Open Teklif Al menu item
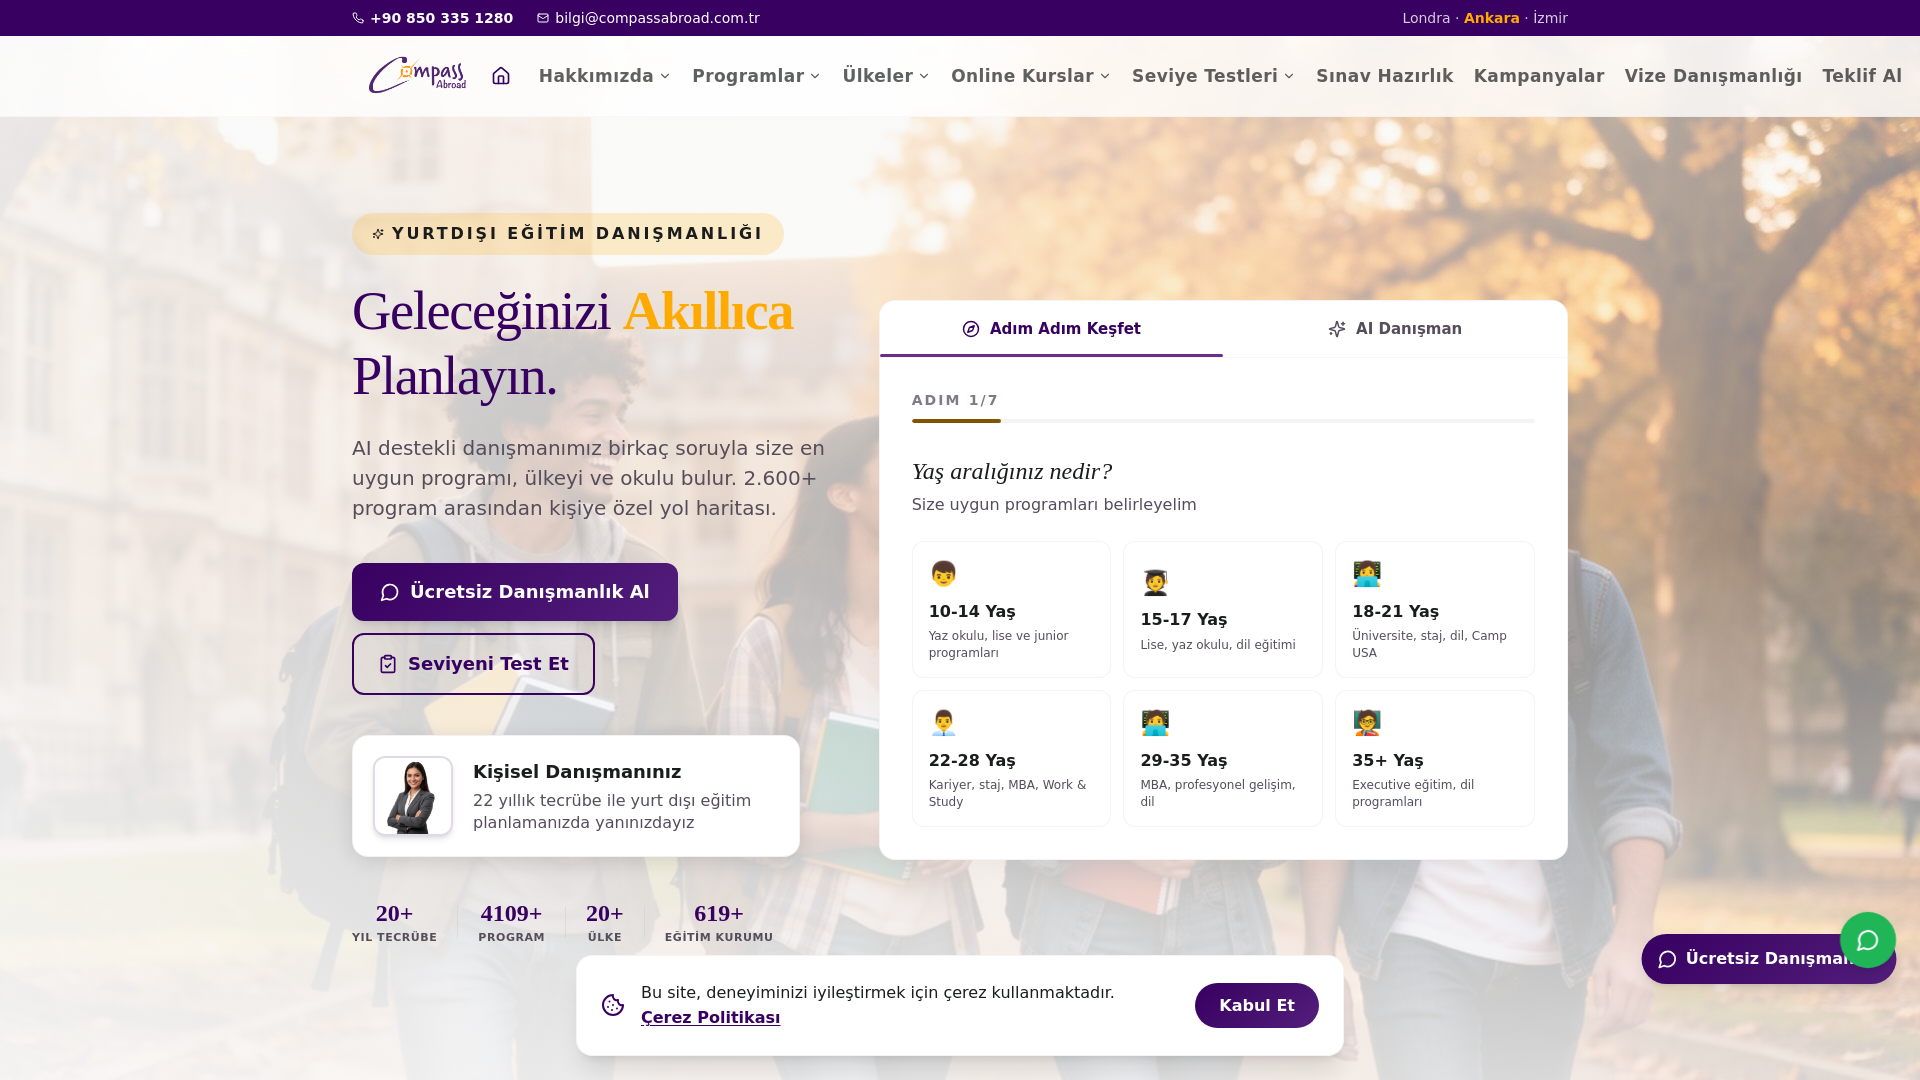1920x1080 pixels. [x=1862, y=76]
